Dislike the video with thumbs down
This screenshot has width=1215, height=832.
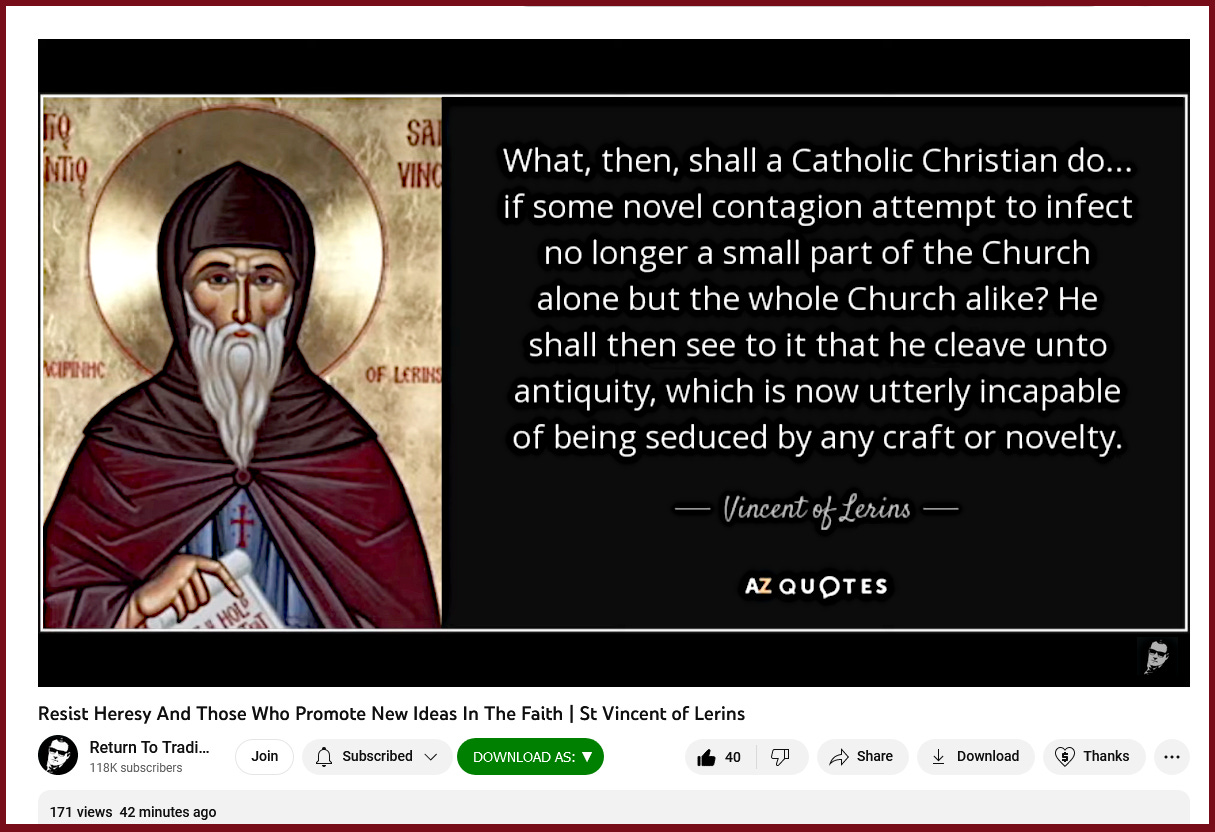pos(781,757)
